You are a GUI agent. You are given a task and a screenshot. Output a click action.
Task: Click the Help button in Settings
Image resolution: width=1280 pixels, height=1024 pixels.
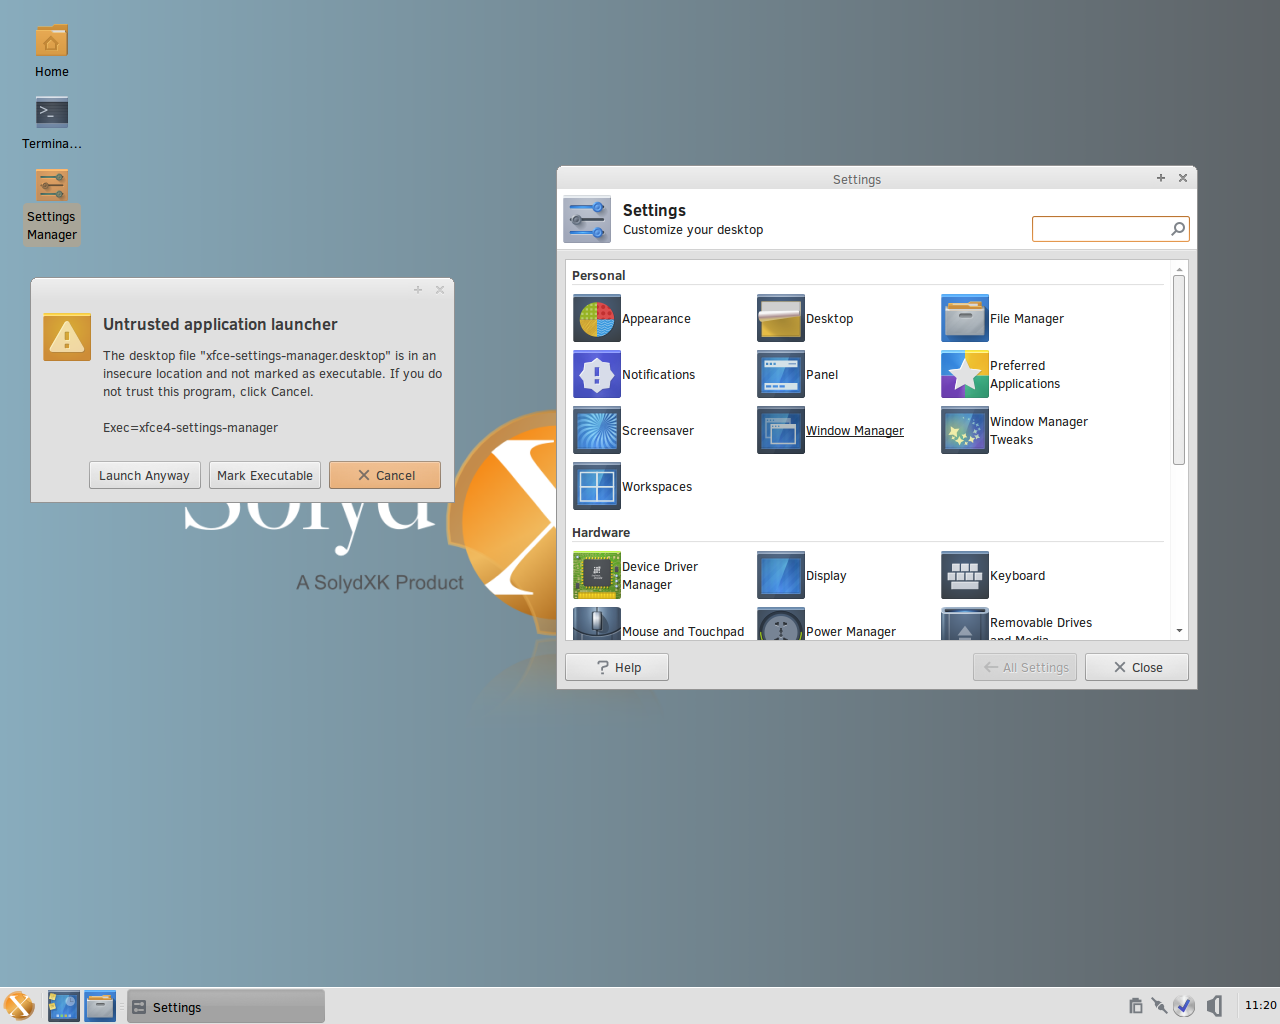point(617,667)
